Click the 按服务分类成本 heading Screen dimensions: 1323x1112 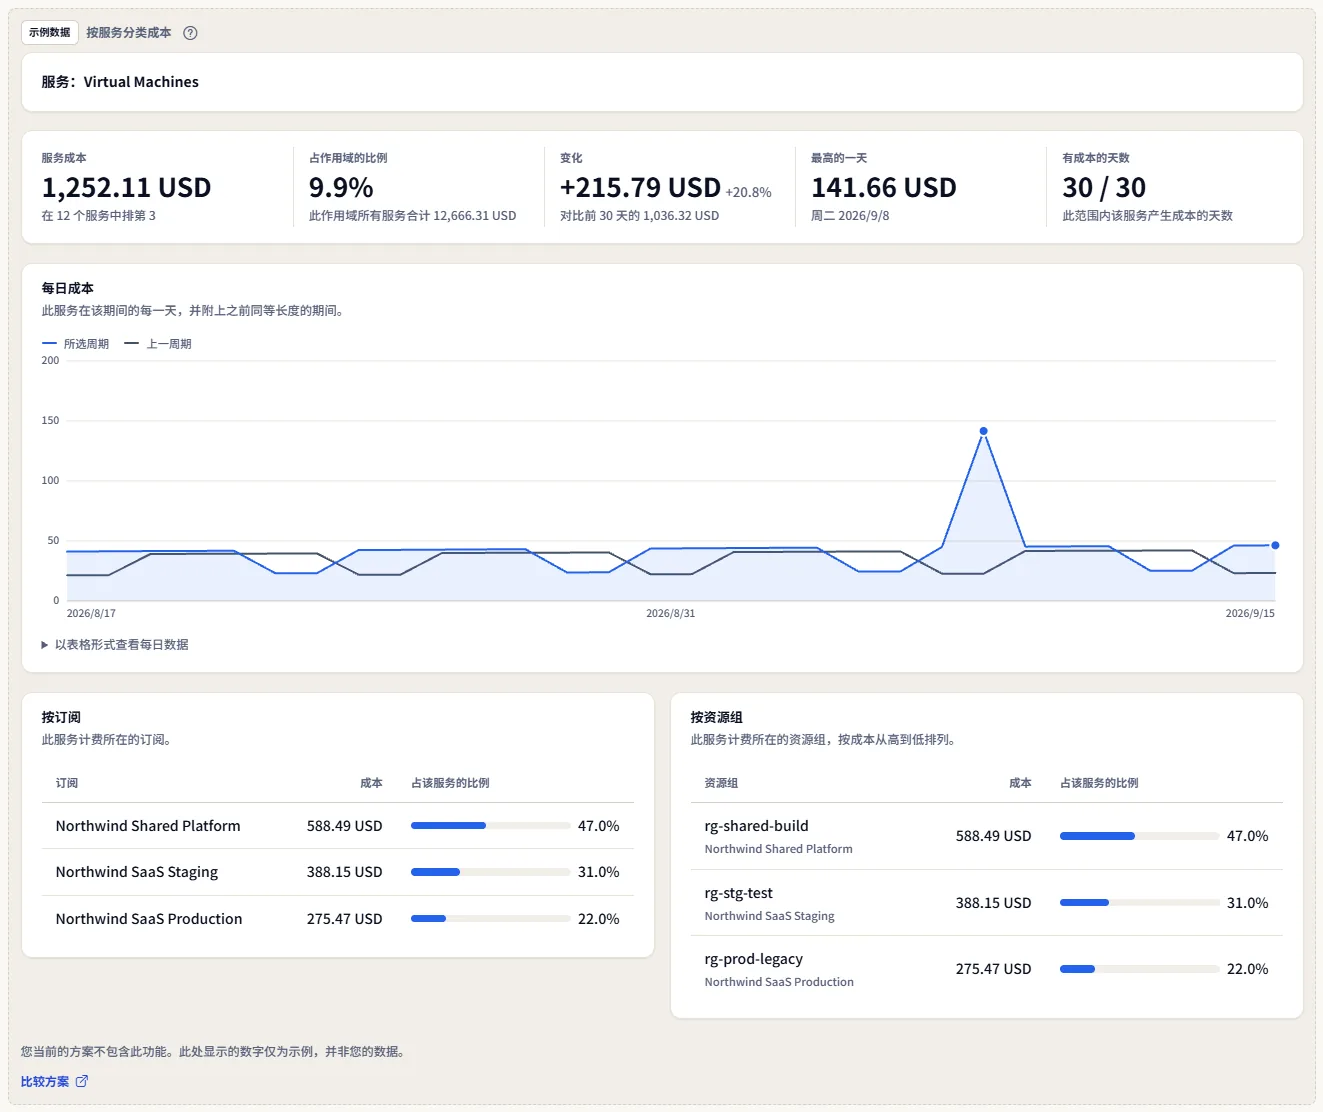(128, 33)
